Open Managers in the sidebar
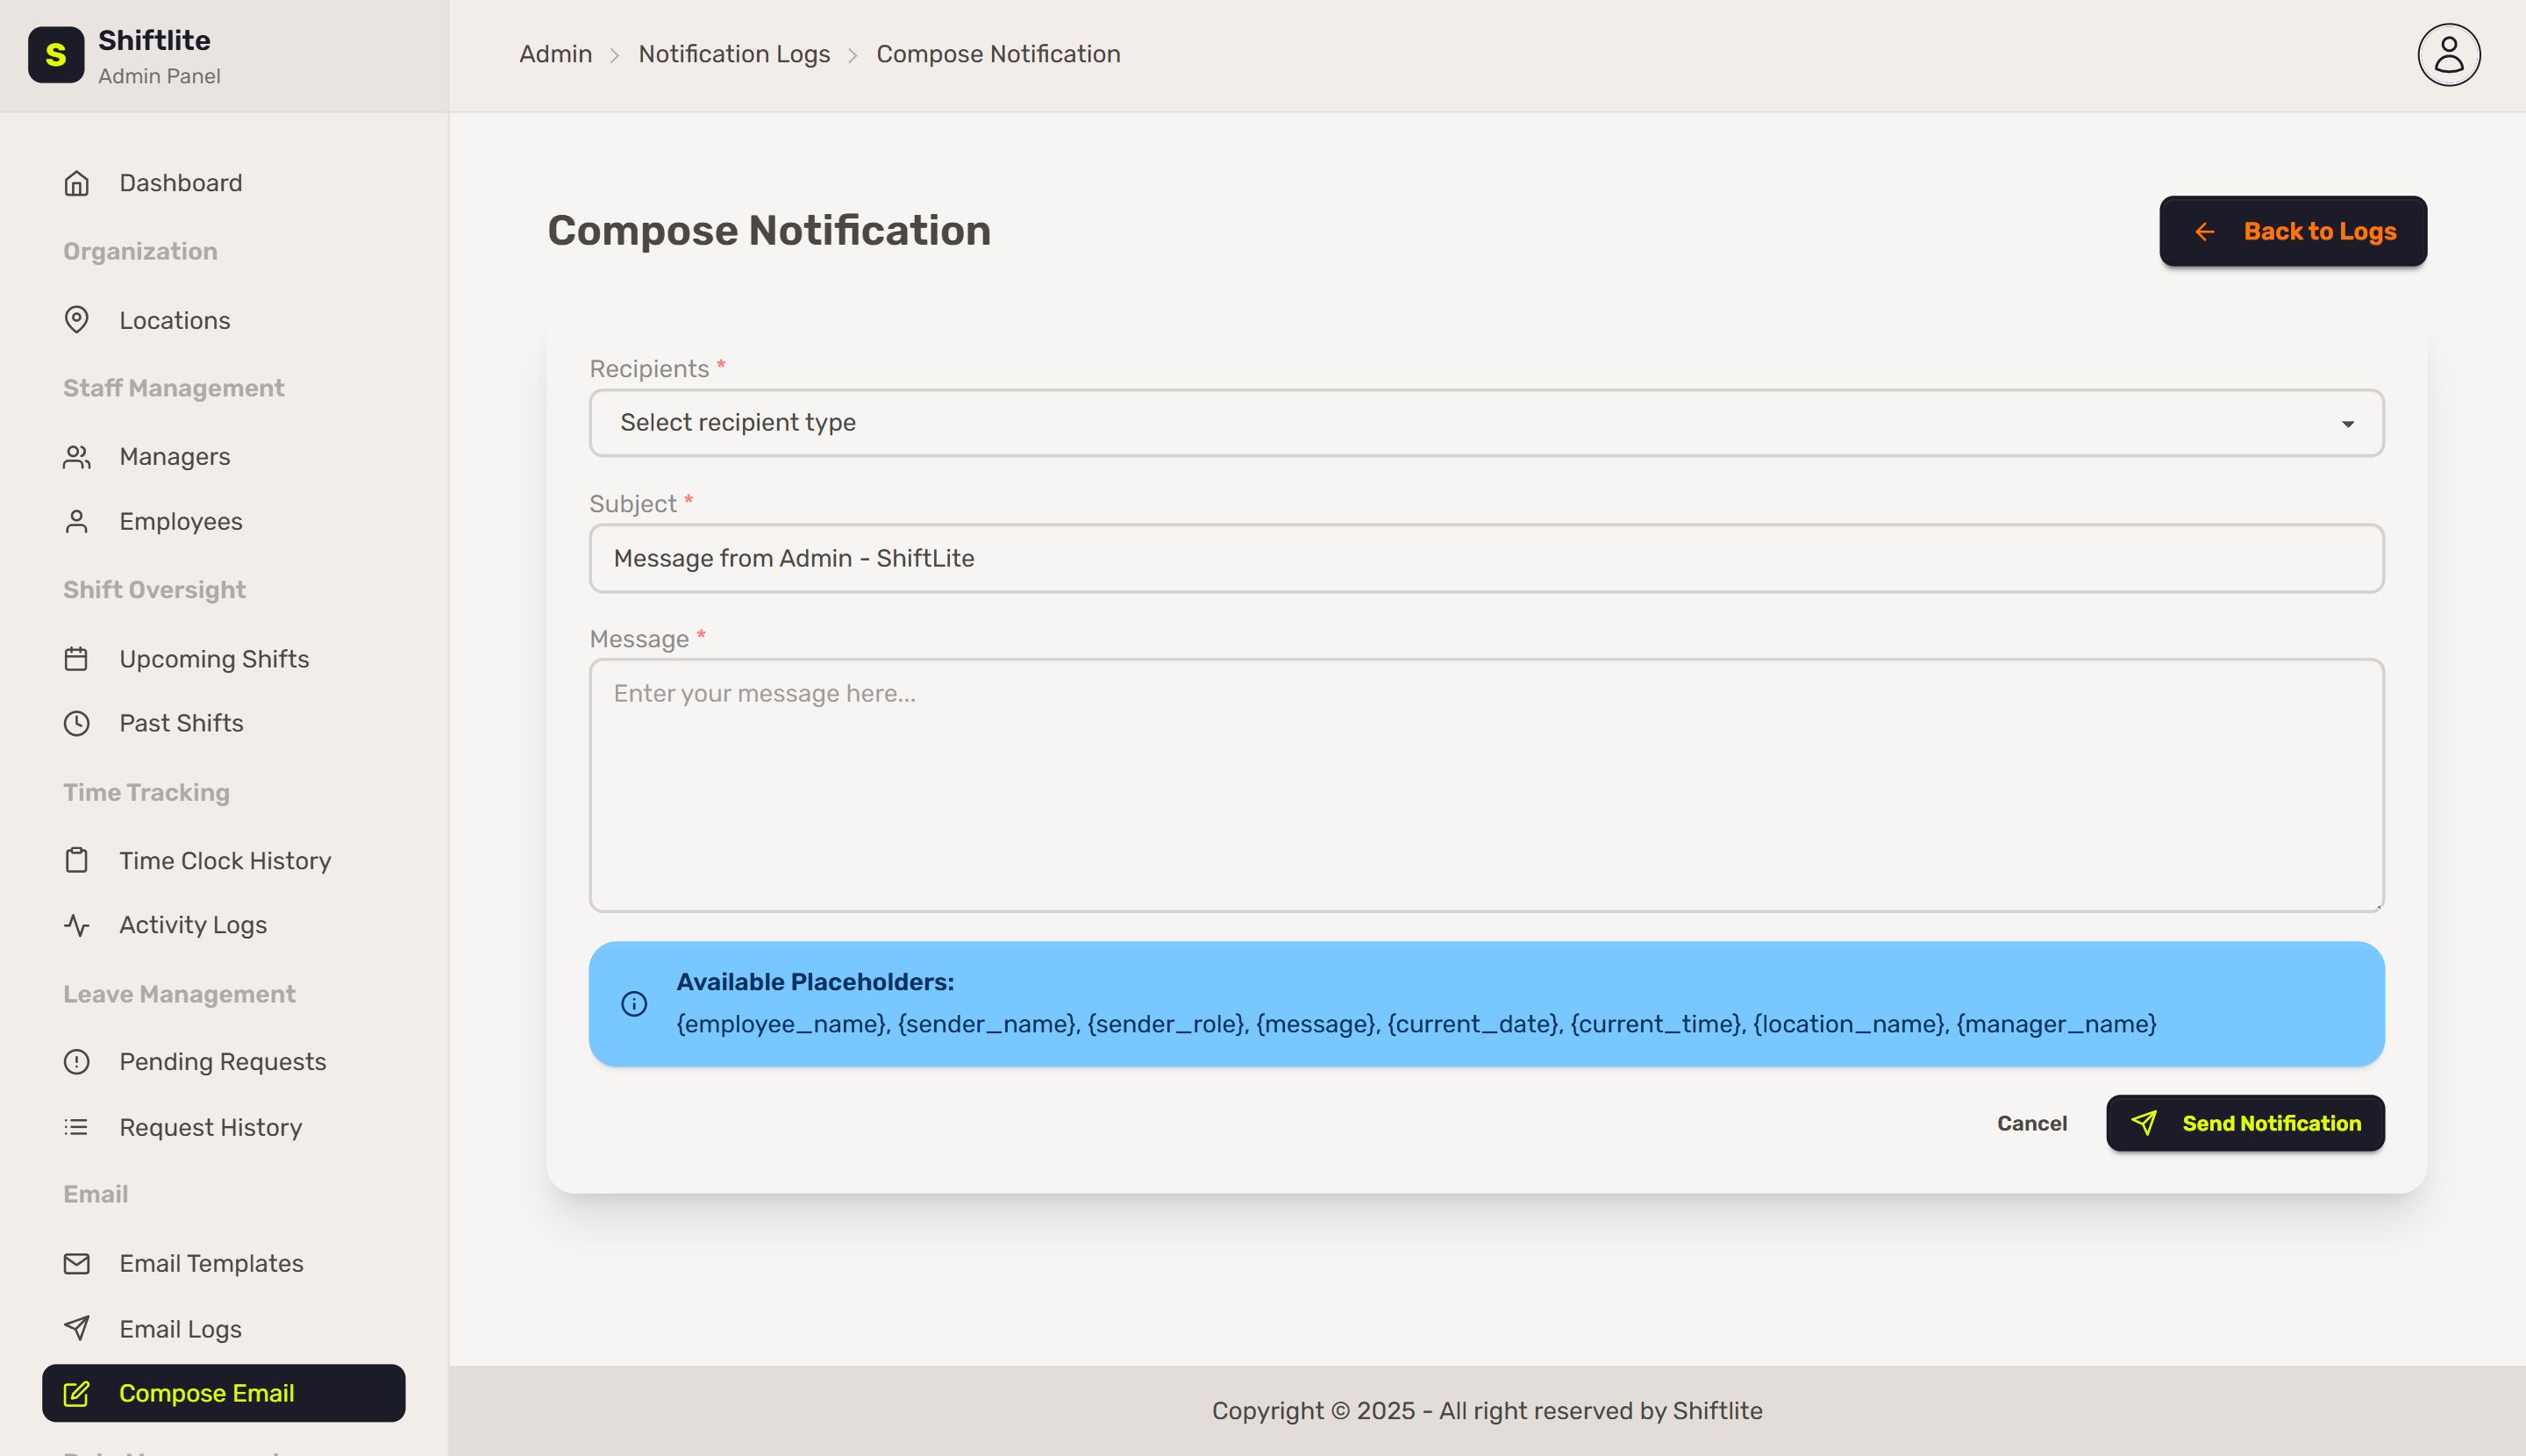 pos(174,457)
